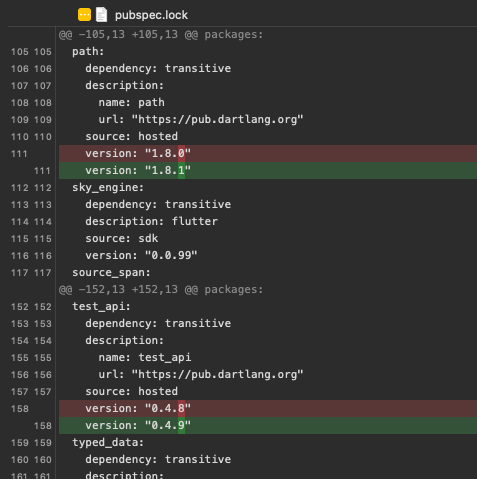The width and height of the screenshot is (477, 479).
Task: Click the name: path line
Action: coord(132,102)
